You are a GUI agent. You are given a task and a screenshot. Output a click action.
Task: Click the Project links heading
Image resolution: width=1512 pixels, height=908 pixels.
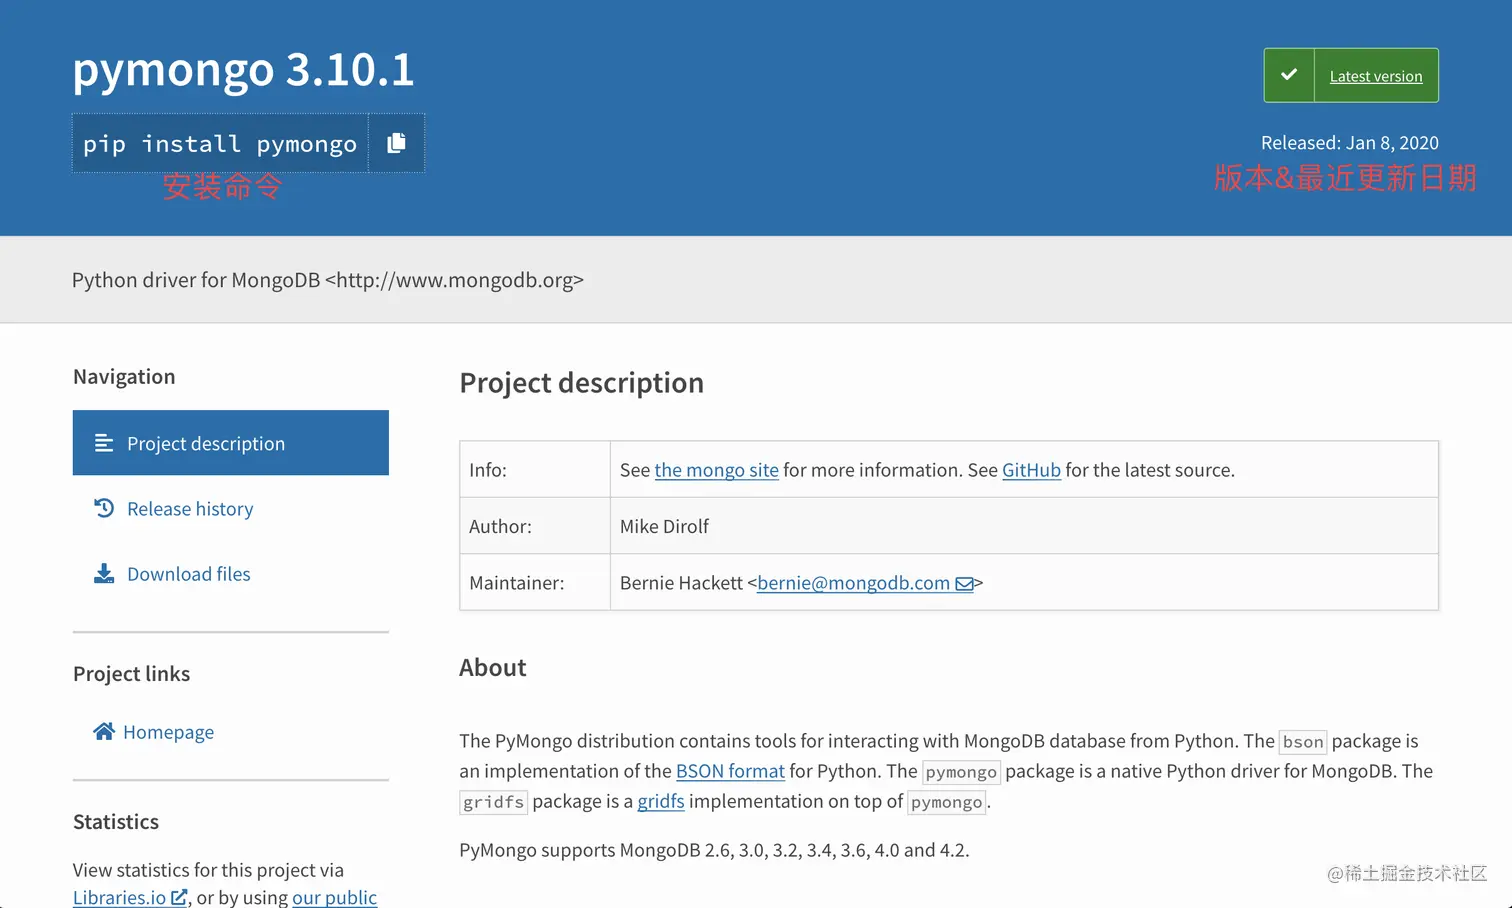pyautogui.click(x=131, y=674)
